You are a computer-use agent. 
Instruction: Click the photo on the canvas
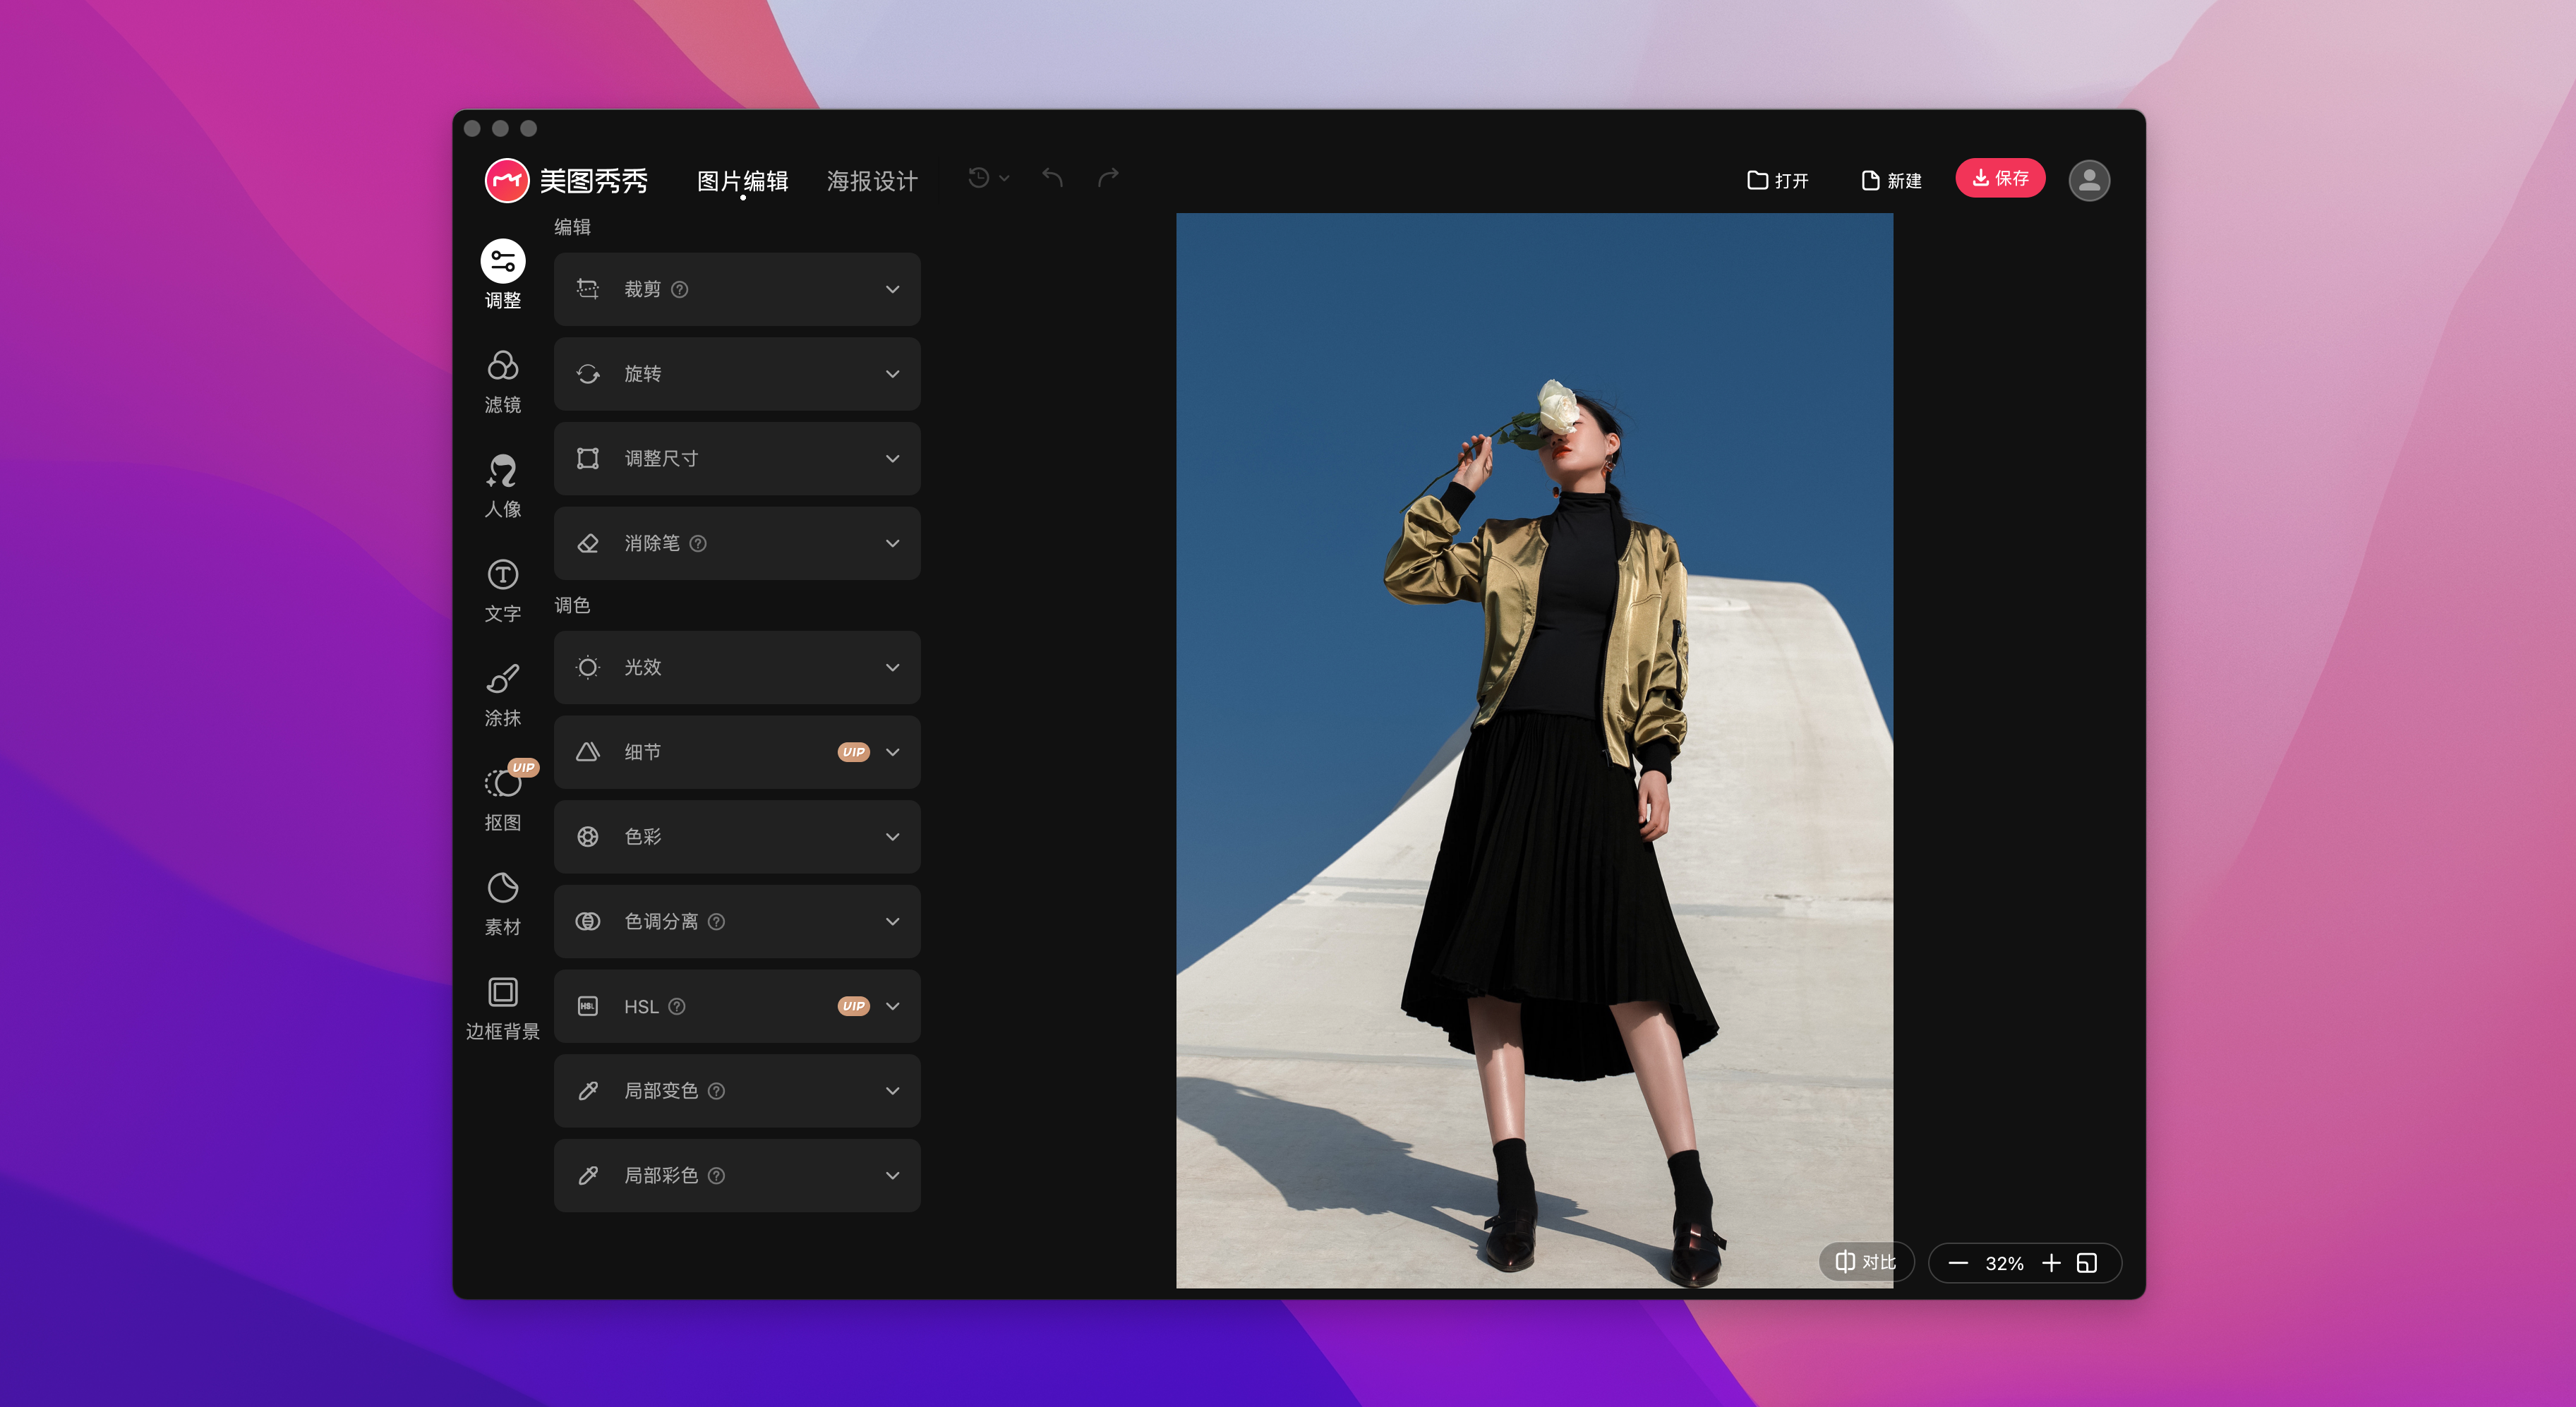[1534, 750]
